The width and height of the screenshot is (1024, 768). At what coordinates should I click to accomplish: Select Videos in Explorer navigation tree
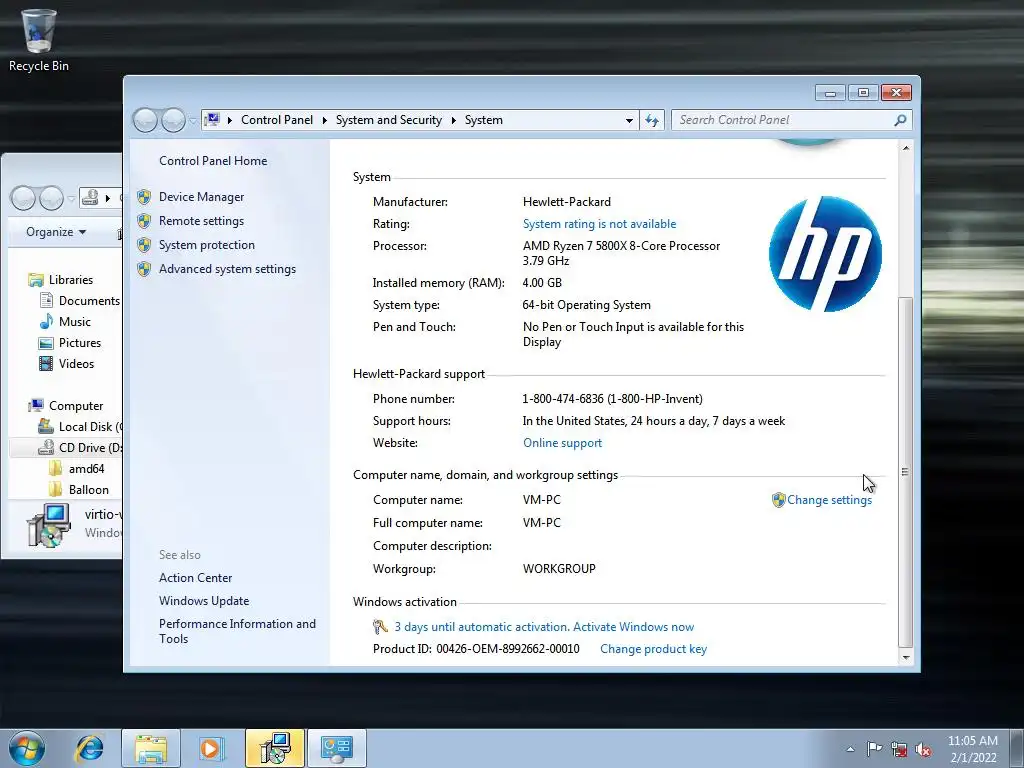[x=76, y=364]
